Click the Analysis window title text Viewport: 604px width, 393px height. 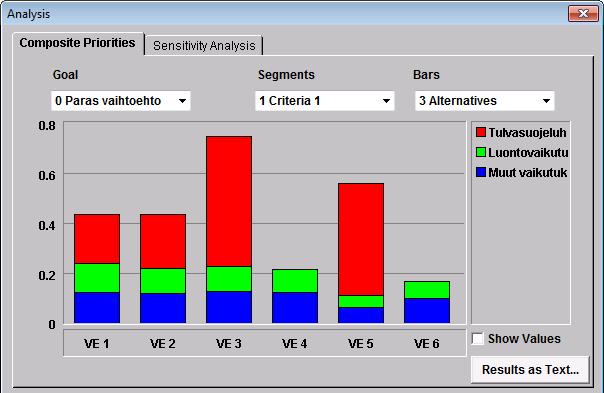point(29,14)
